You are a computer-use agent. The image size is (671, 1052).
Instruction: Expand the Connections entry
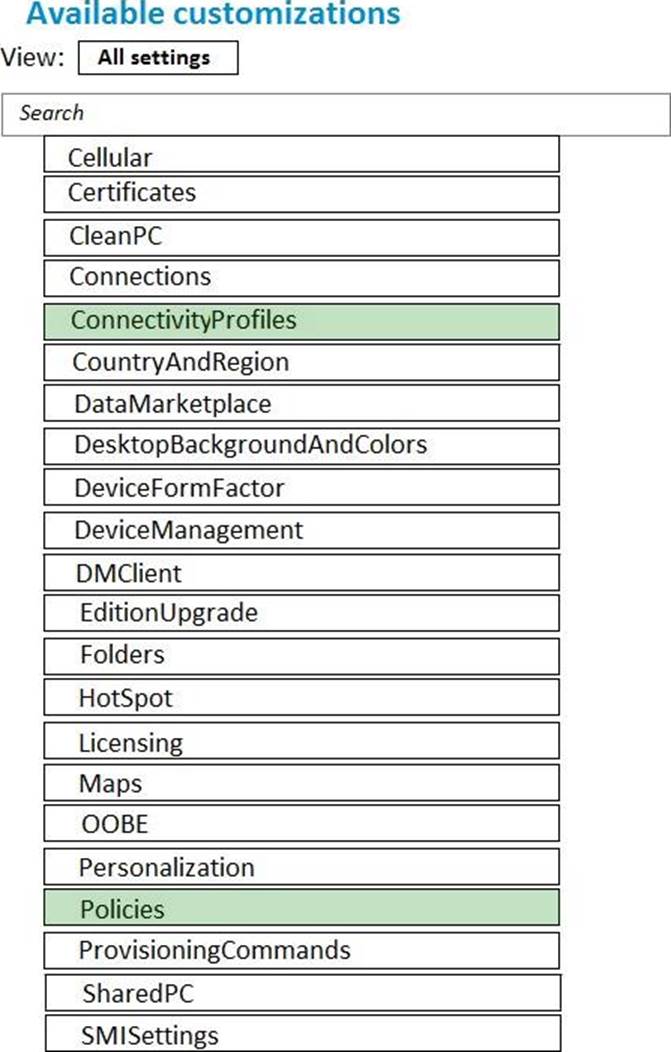pos(301,277)
